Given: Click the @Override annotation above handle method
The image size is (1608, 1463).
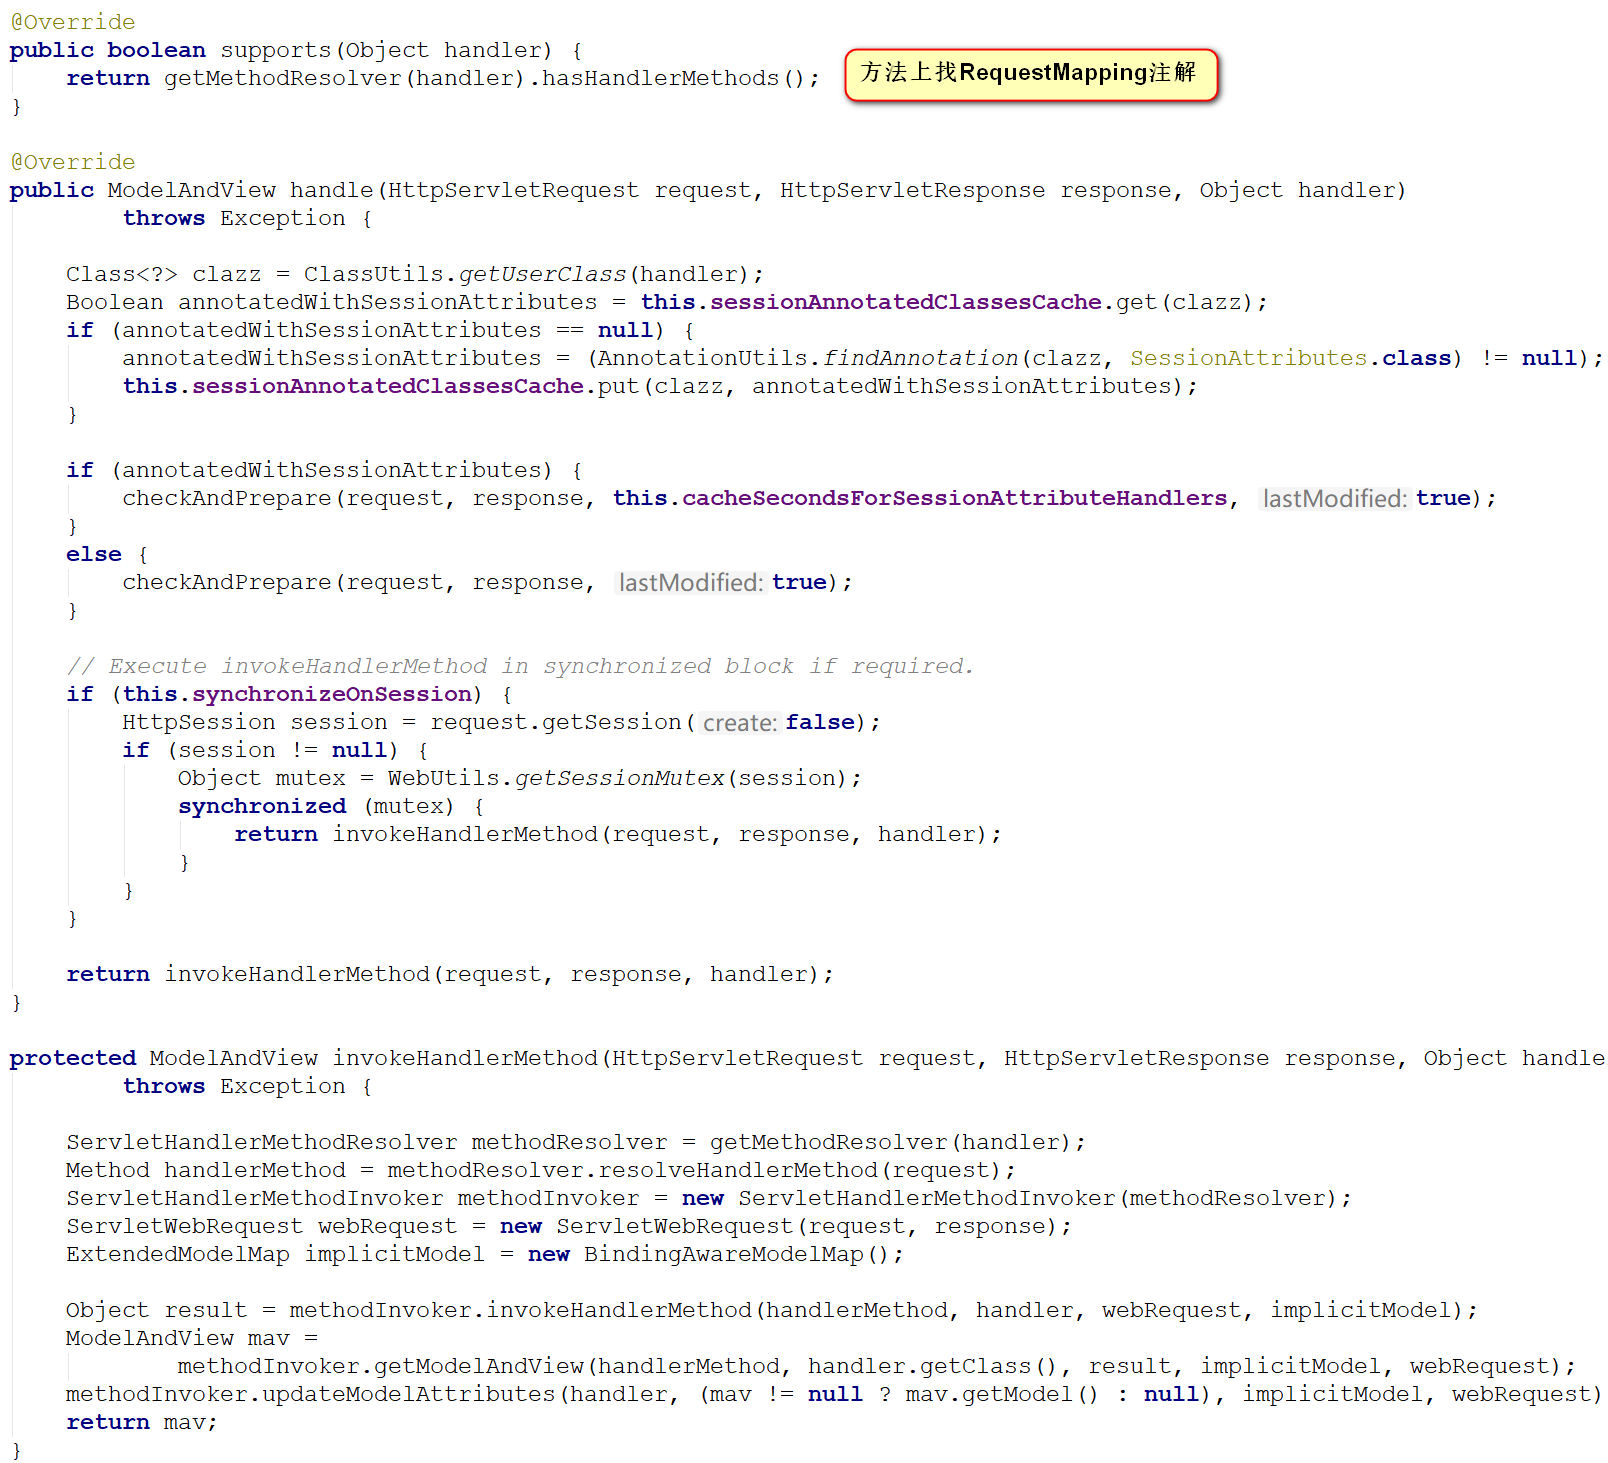Looking at the screenshot, I should point(73,162).
